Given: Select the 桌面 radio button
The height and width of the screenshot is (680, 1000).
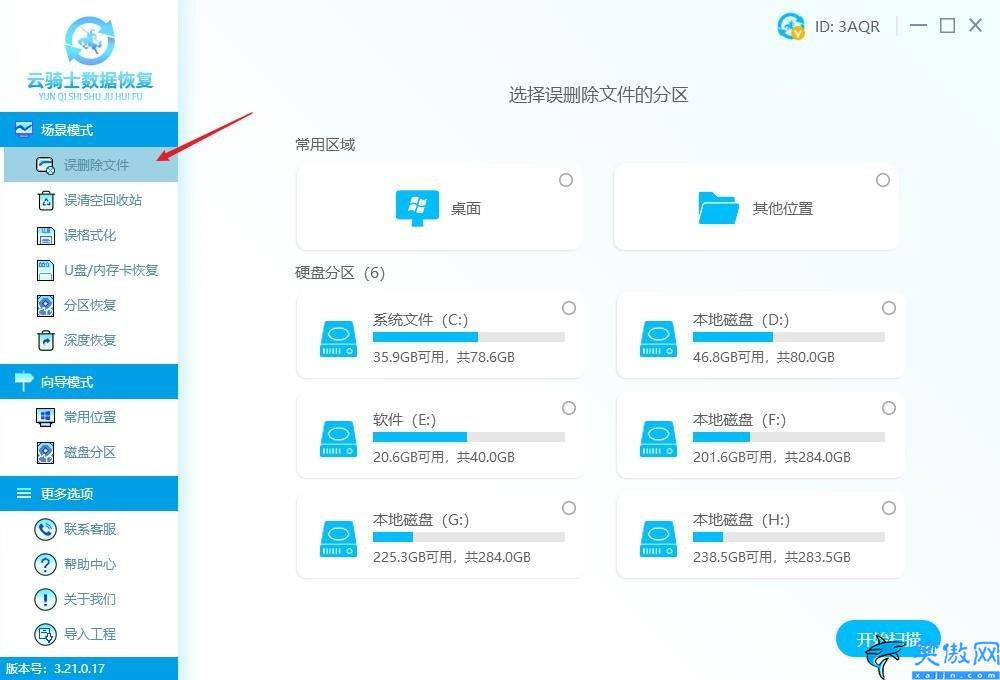Looking at the screenshot, I should pyautogui.click(x=566, y=180).
